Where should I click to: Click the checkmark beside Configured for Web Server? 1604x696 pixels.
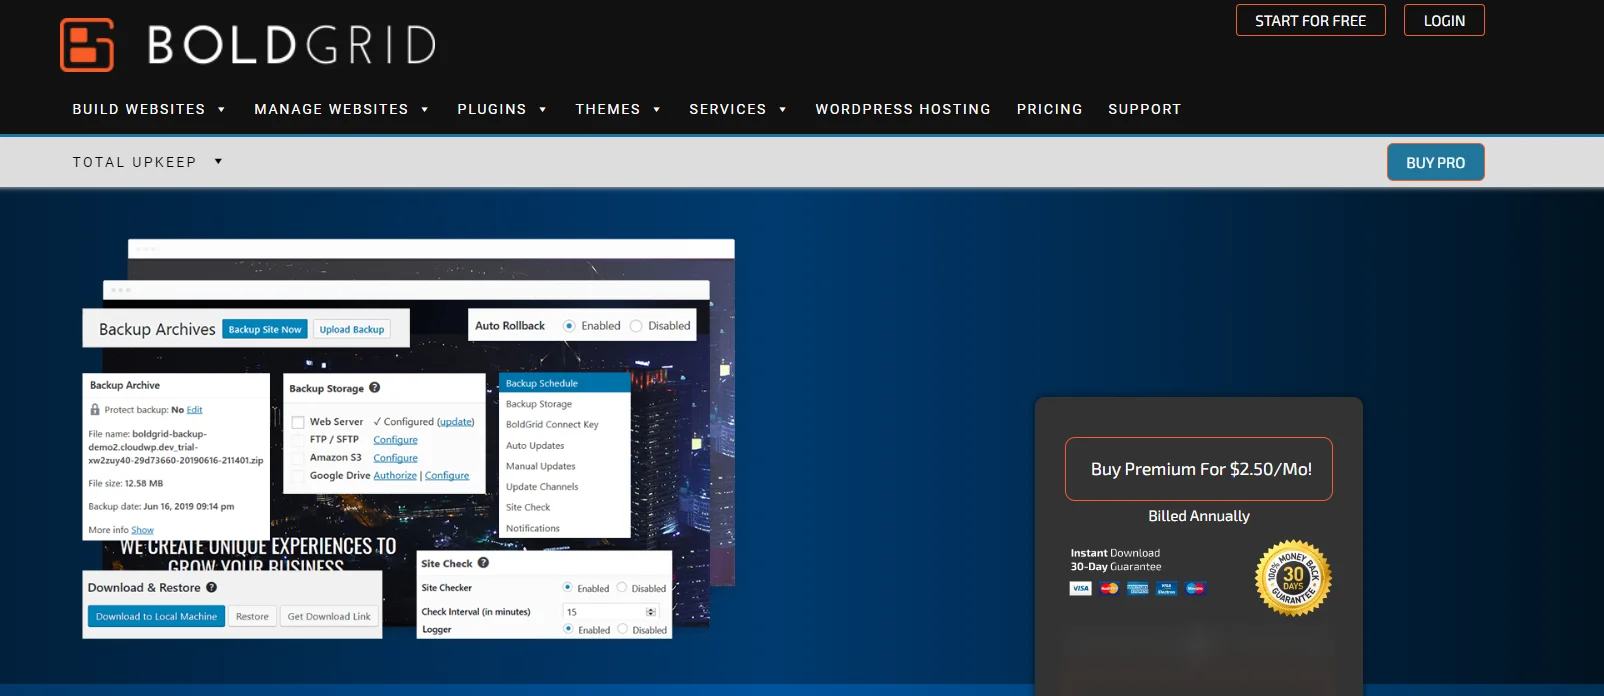click(377, 422)
